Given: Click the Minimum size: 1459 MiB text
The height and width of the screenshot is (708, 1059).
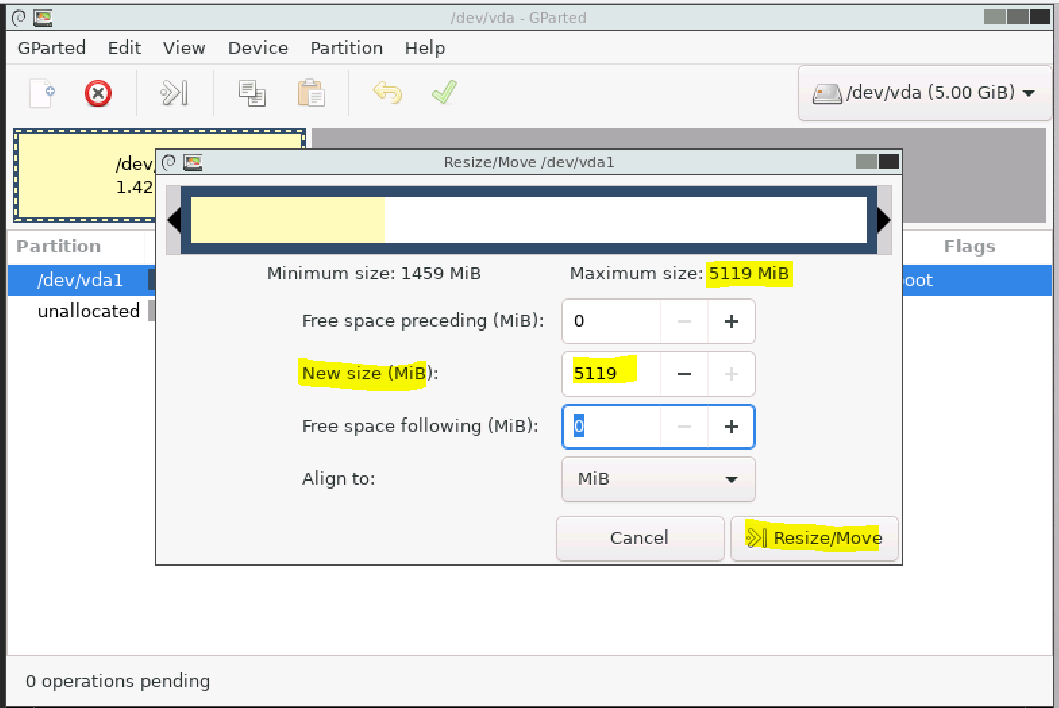Looking at the screenshot, I should [373, 273].
